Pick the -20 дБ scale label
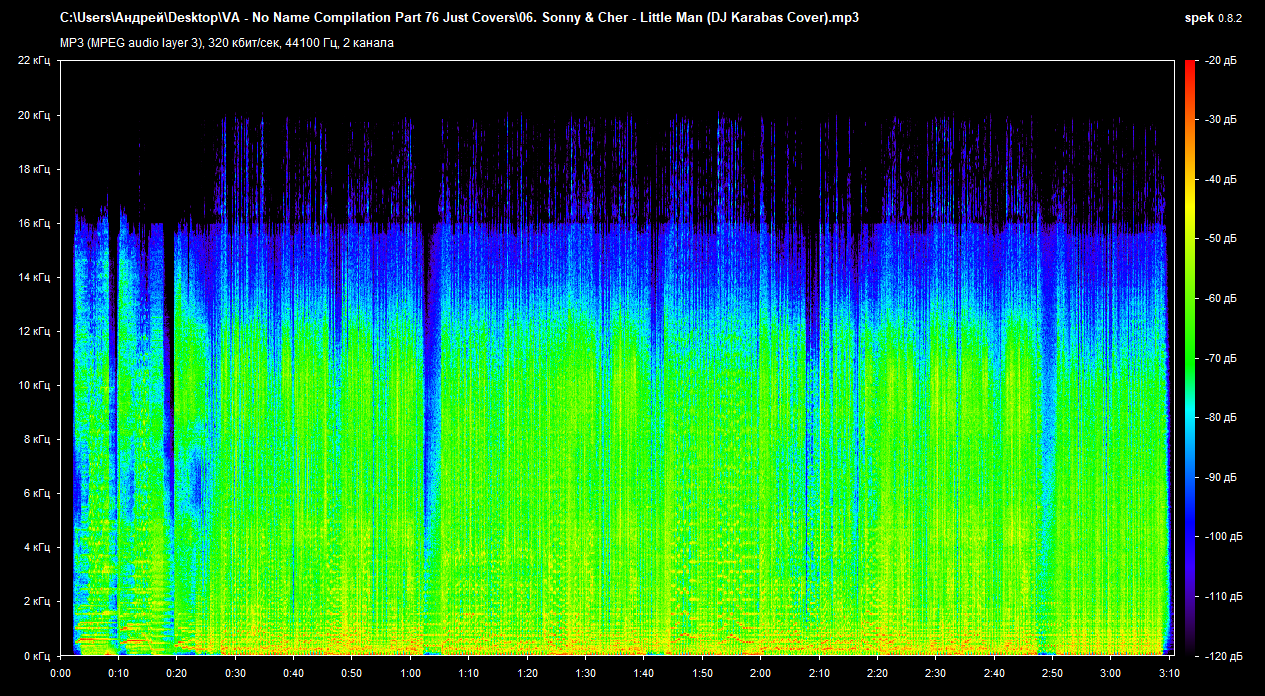 (x=1222, y=61)
